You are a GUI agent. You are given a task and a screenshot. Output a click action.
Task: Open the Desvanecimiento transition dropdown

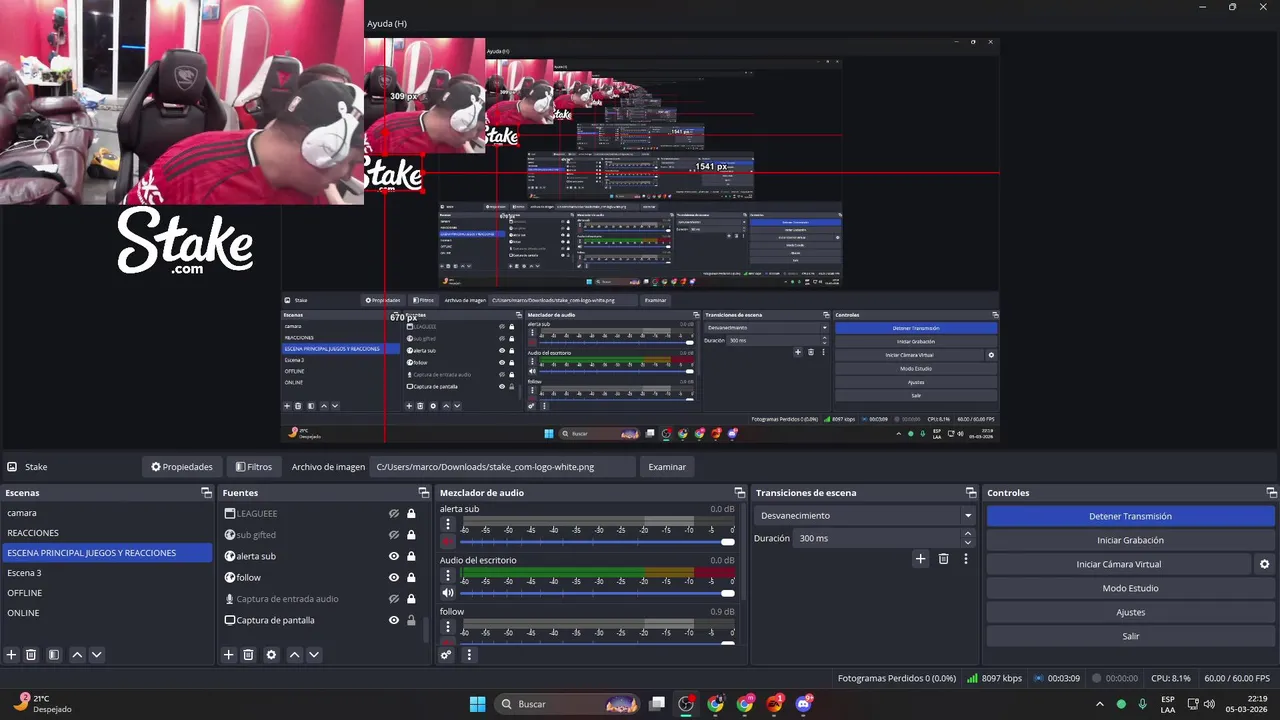point(866,516)
